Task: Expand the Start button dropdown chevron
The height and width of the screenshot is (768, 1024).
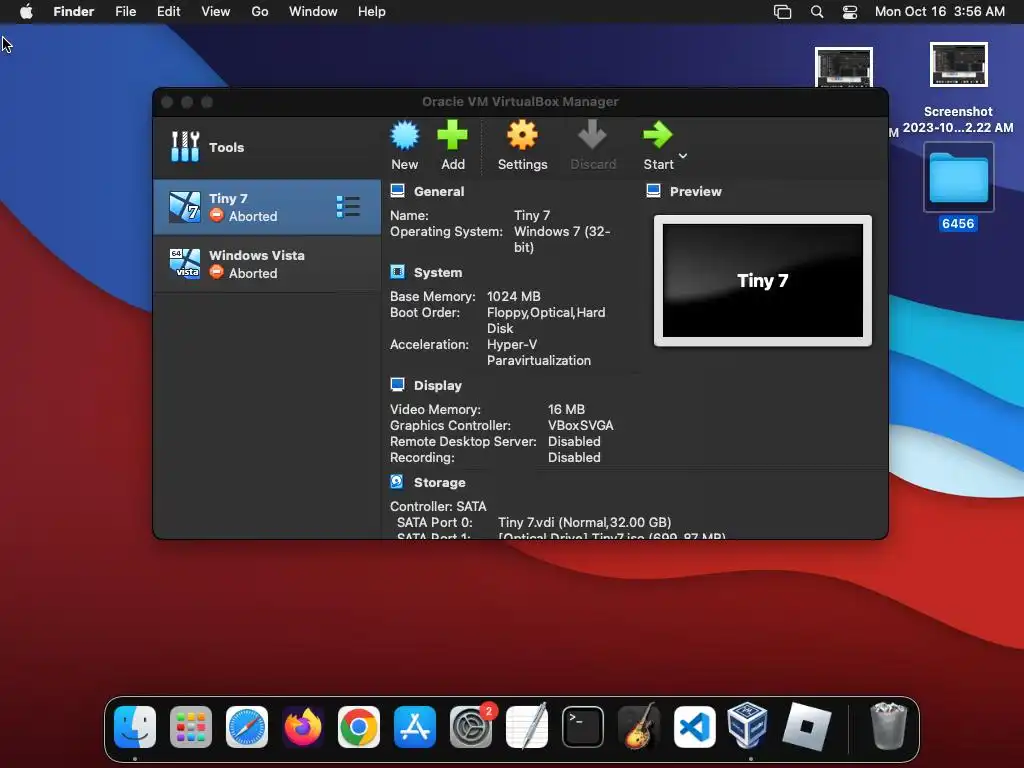Action: click(682, 155)
